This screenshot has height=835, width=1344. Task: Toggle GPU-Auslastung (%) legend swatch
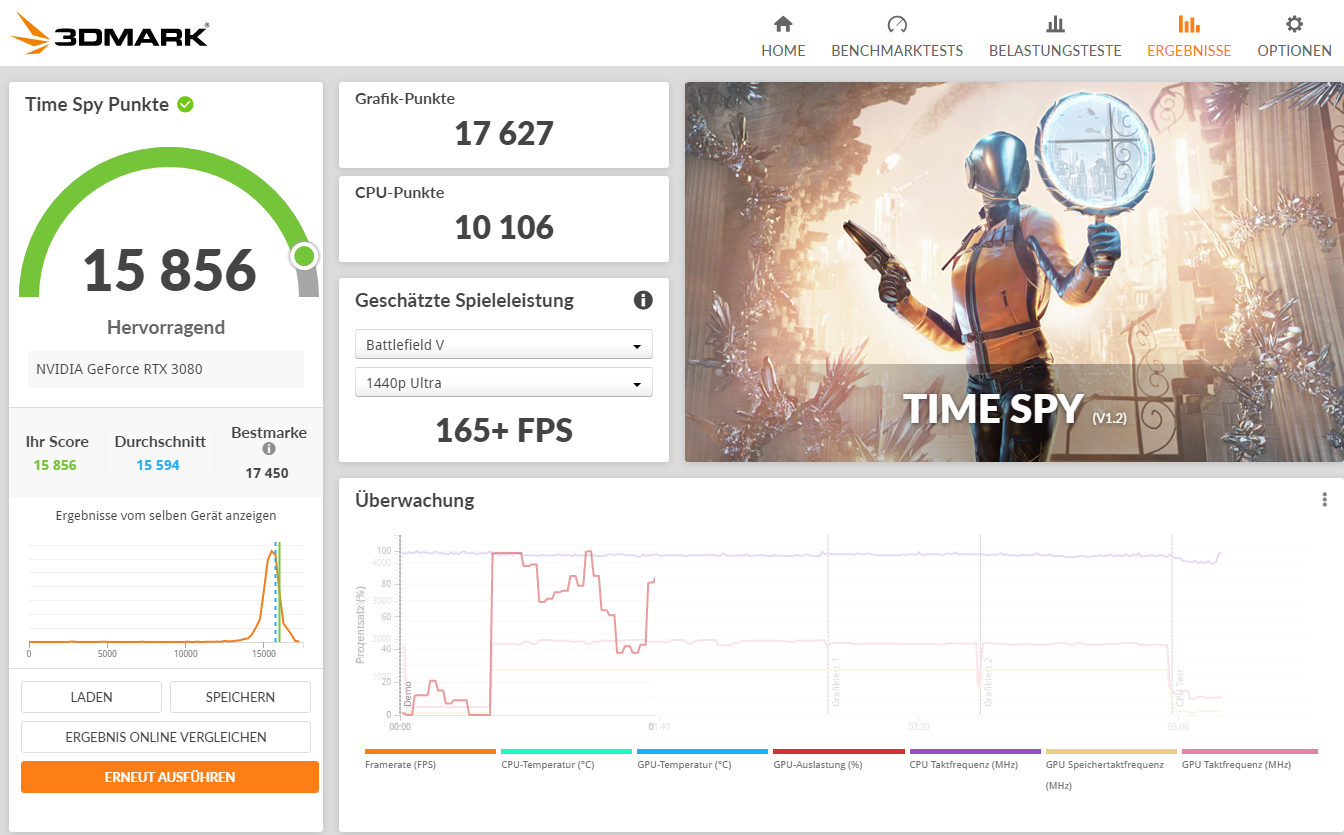(x=838, y=751)
